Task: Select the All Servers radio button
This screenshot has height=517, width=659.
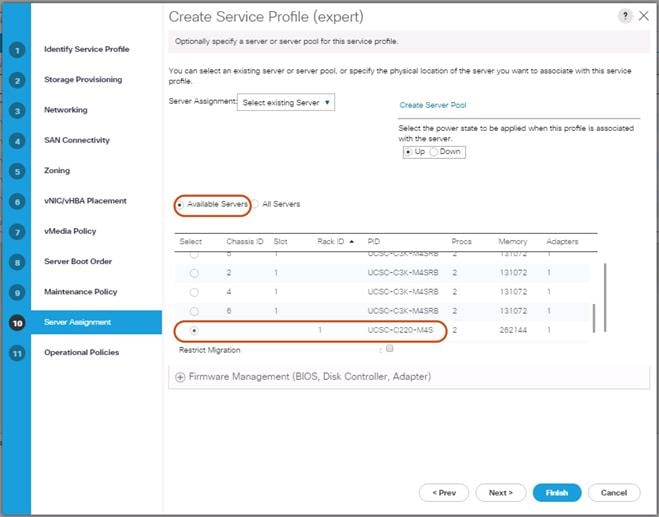Action: 255,204
